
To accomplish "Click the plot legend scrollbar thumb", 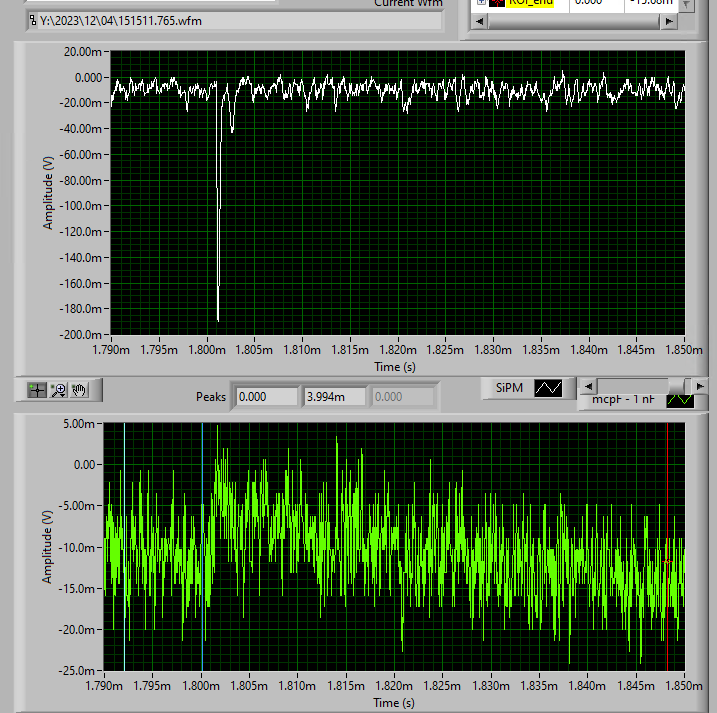I will 685,386.
